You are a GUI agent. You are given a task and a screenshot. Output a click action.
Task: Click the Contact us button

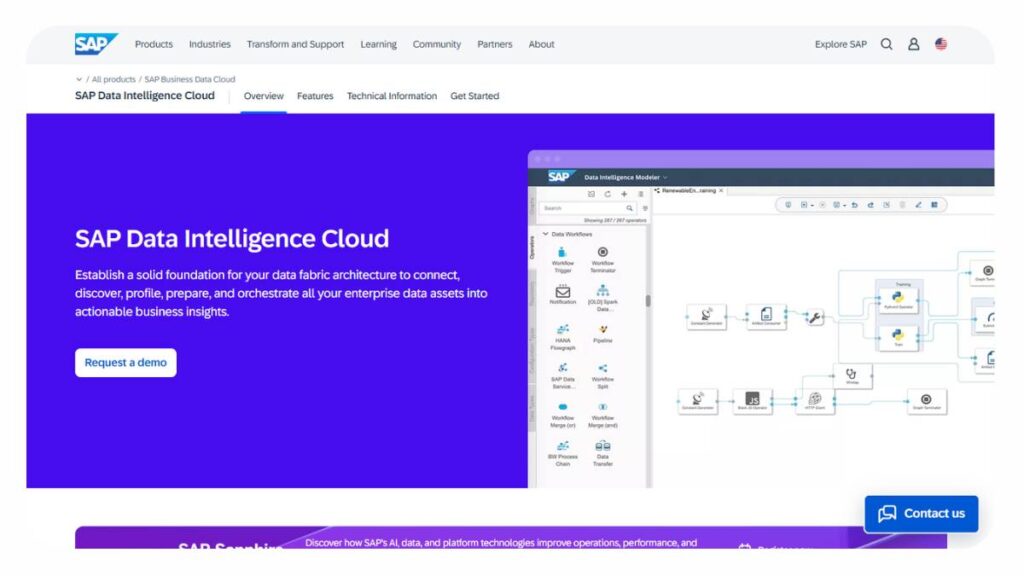coord(921,514)
